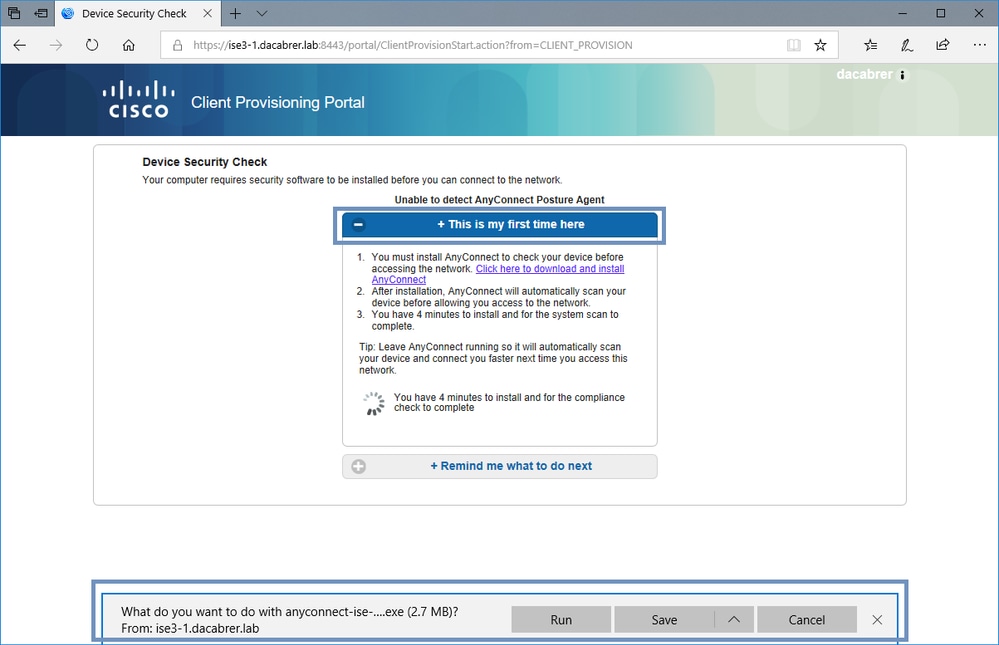Click 'Unable to detect AnyConnect Posture Agent' text

coord(500,199)
